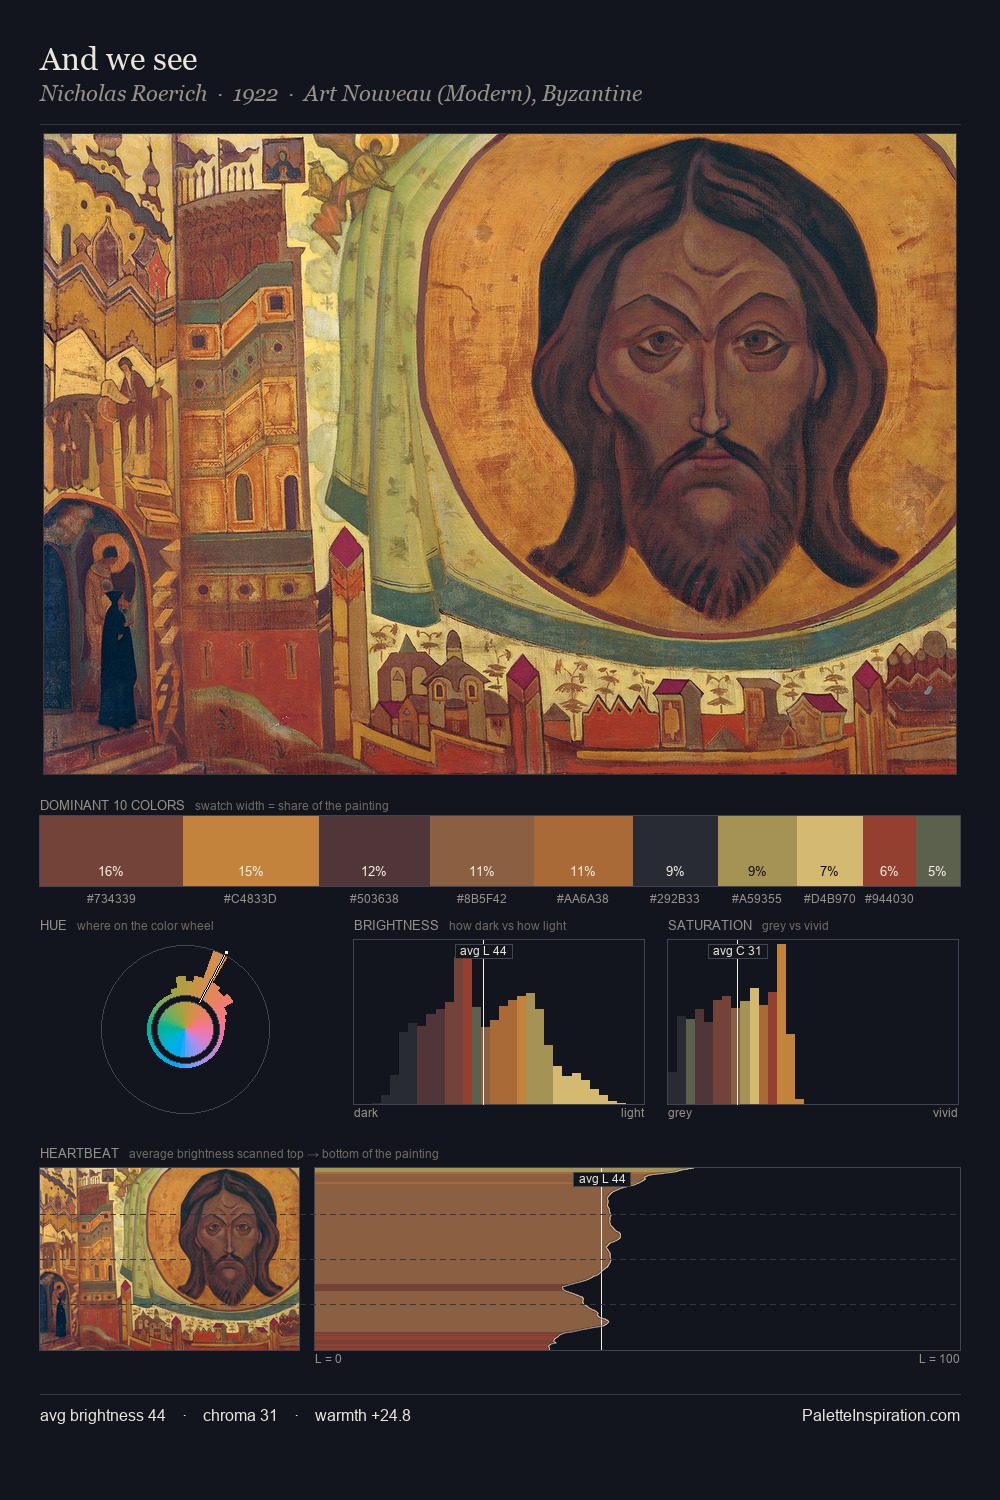Screen dimensions: 1000x1500
Task: Click the 'dark' axis label
Action: click(366, 1113)
